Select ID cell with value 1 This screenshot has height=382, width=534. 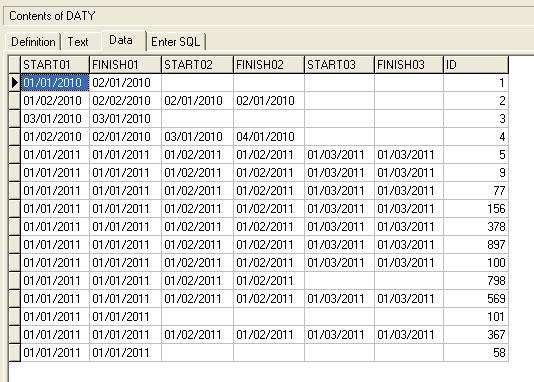[x=476, y=83]
